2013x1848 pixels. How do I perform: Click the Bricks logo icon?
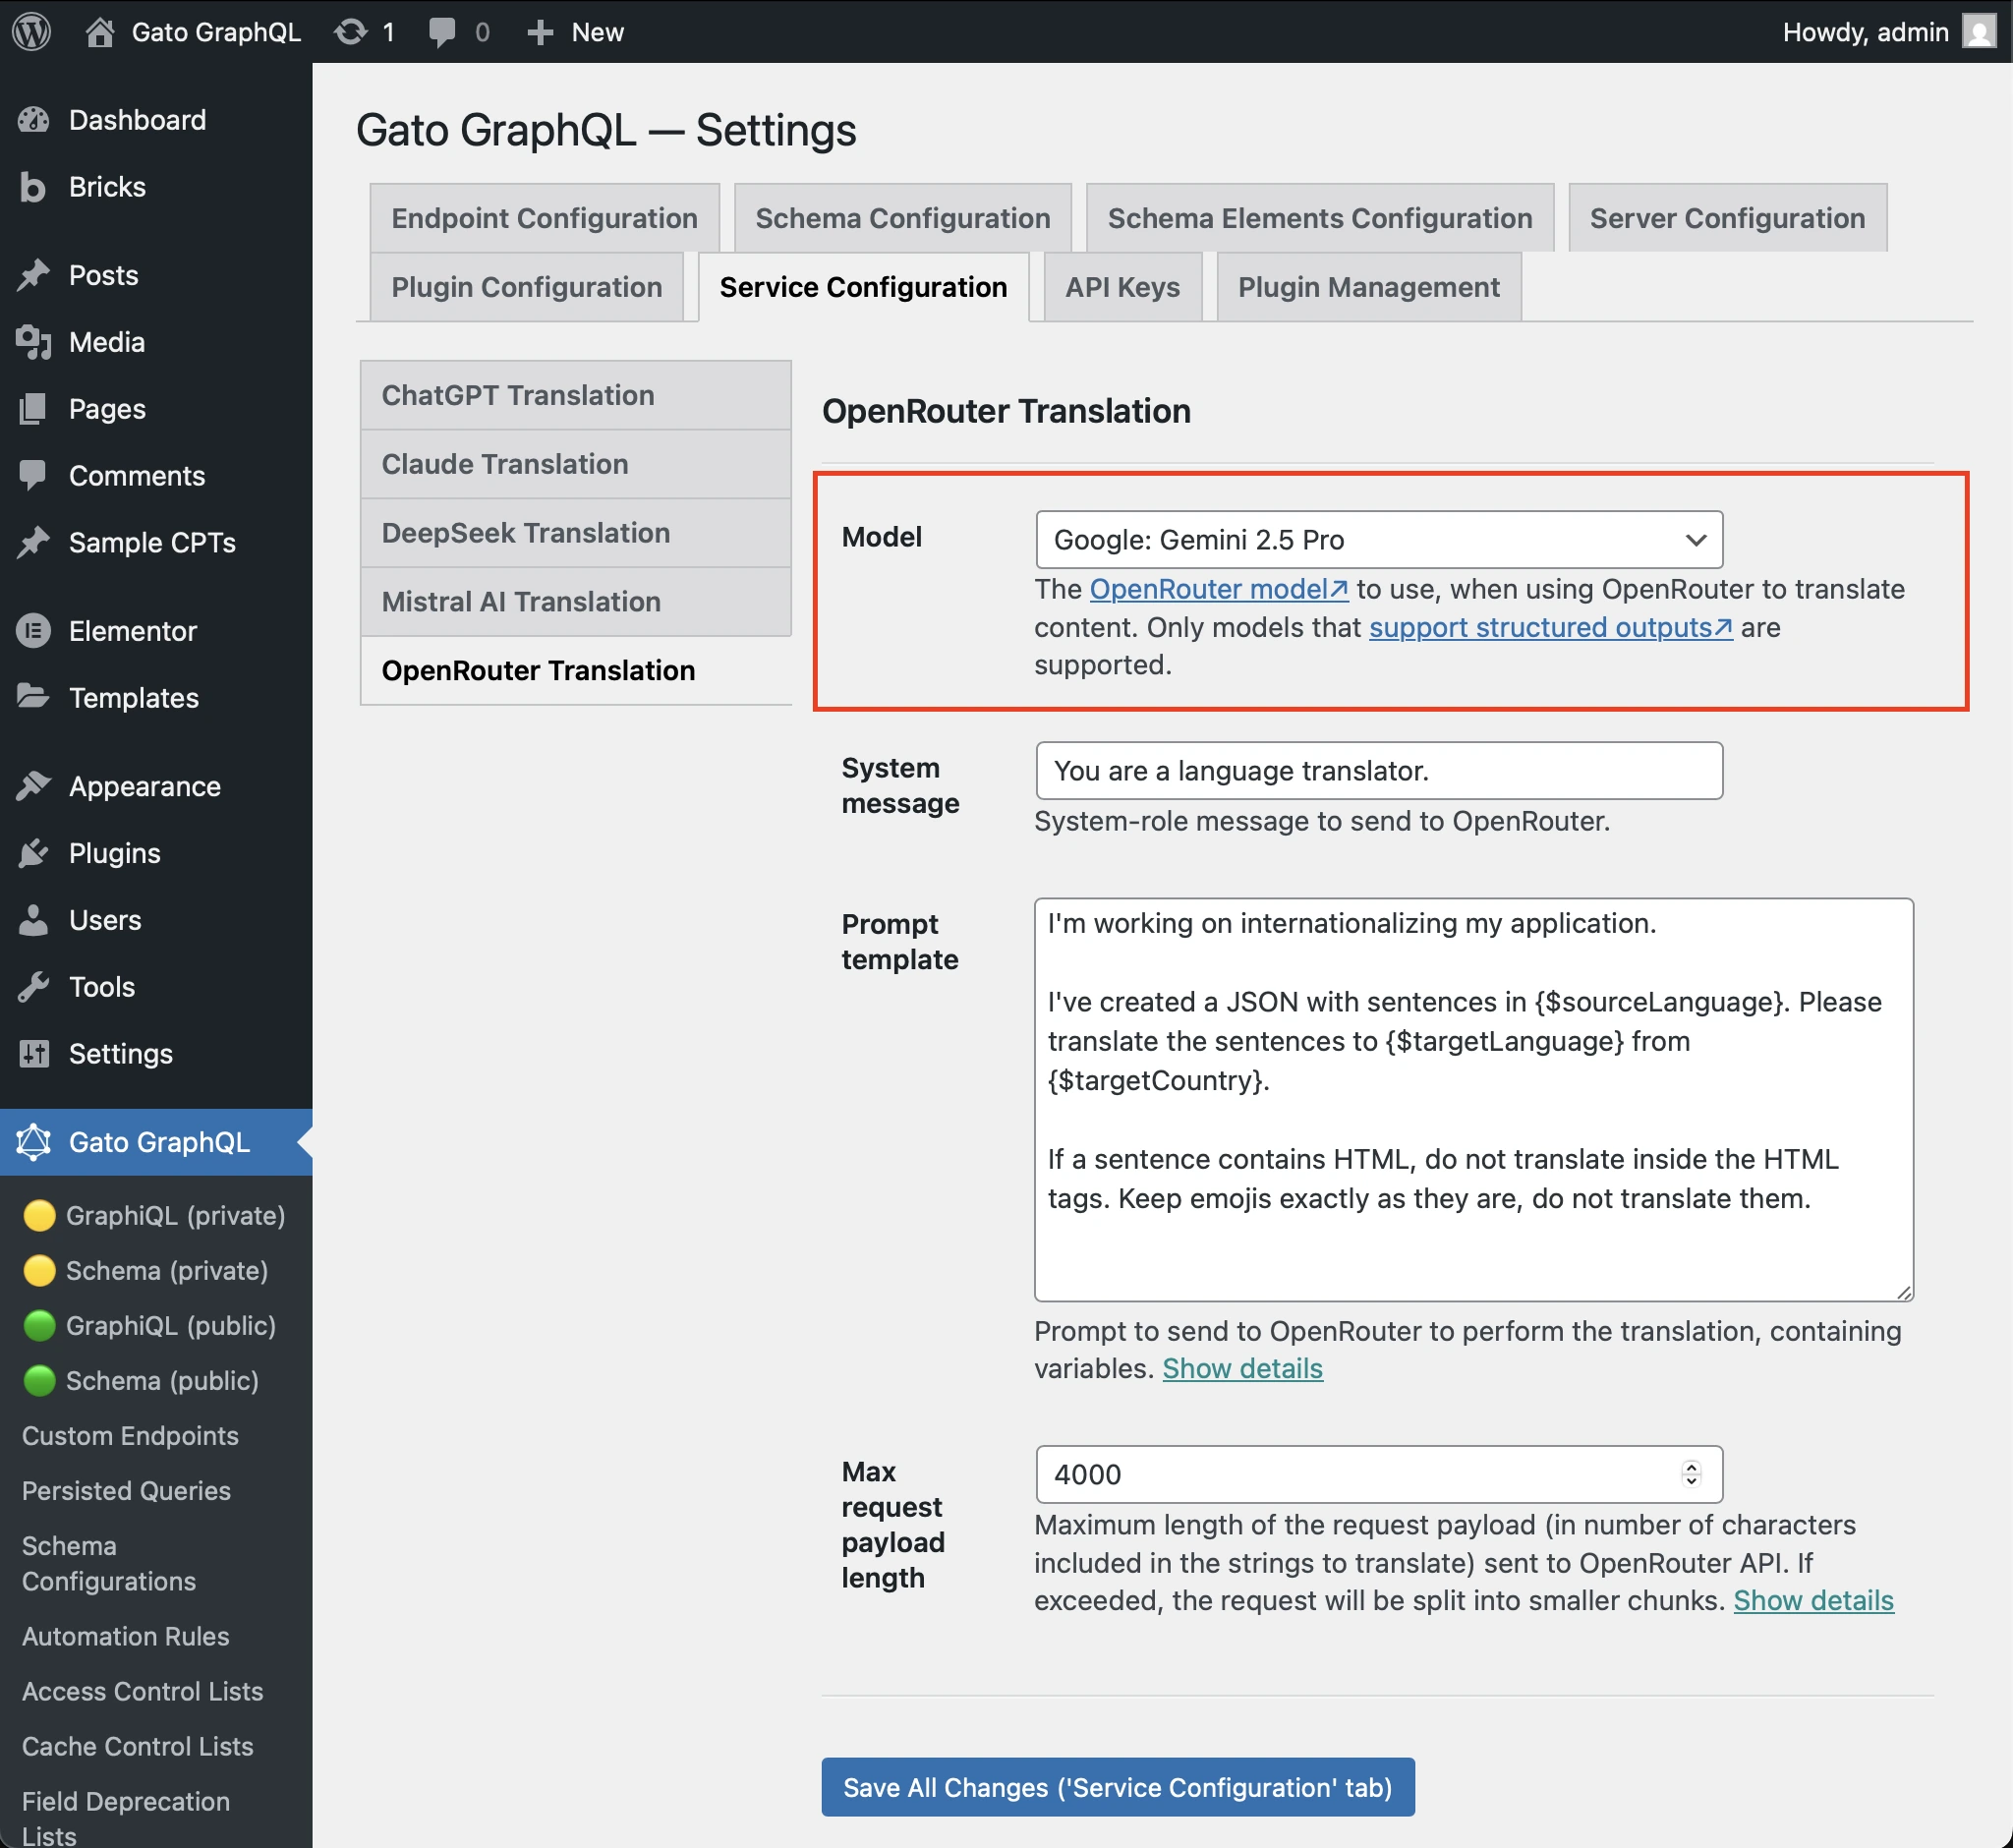pos(33,187)
